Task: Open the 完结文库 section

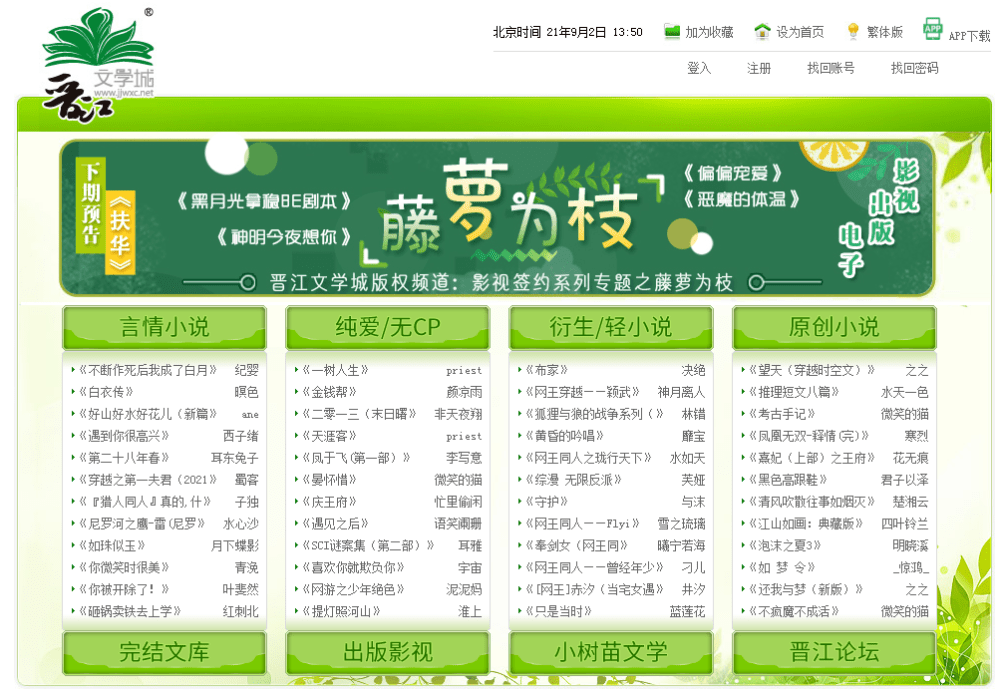Action: [x=165, y=652]
